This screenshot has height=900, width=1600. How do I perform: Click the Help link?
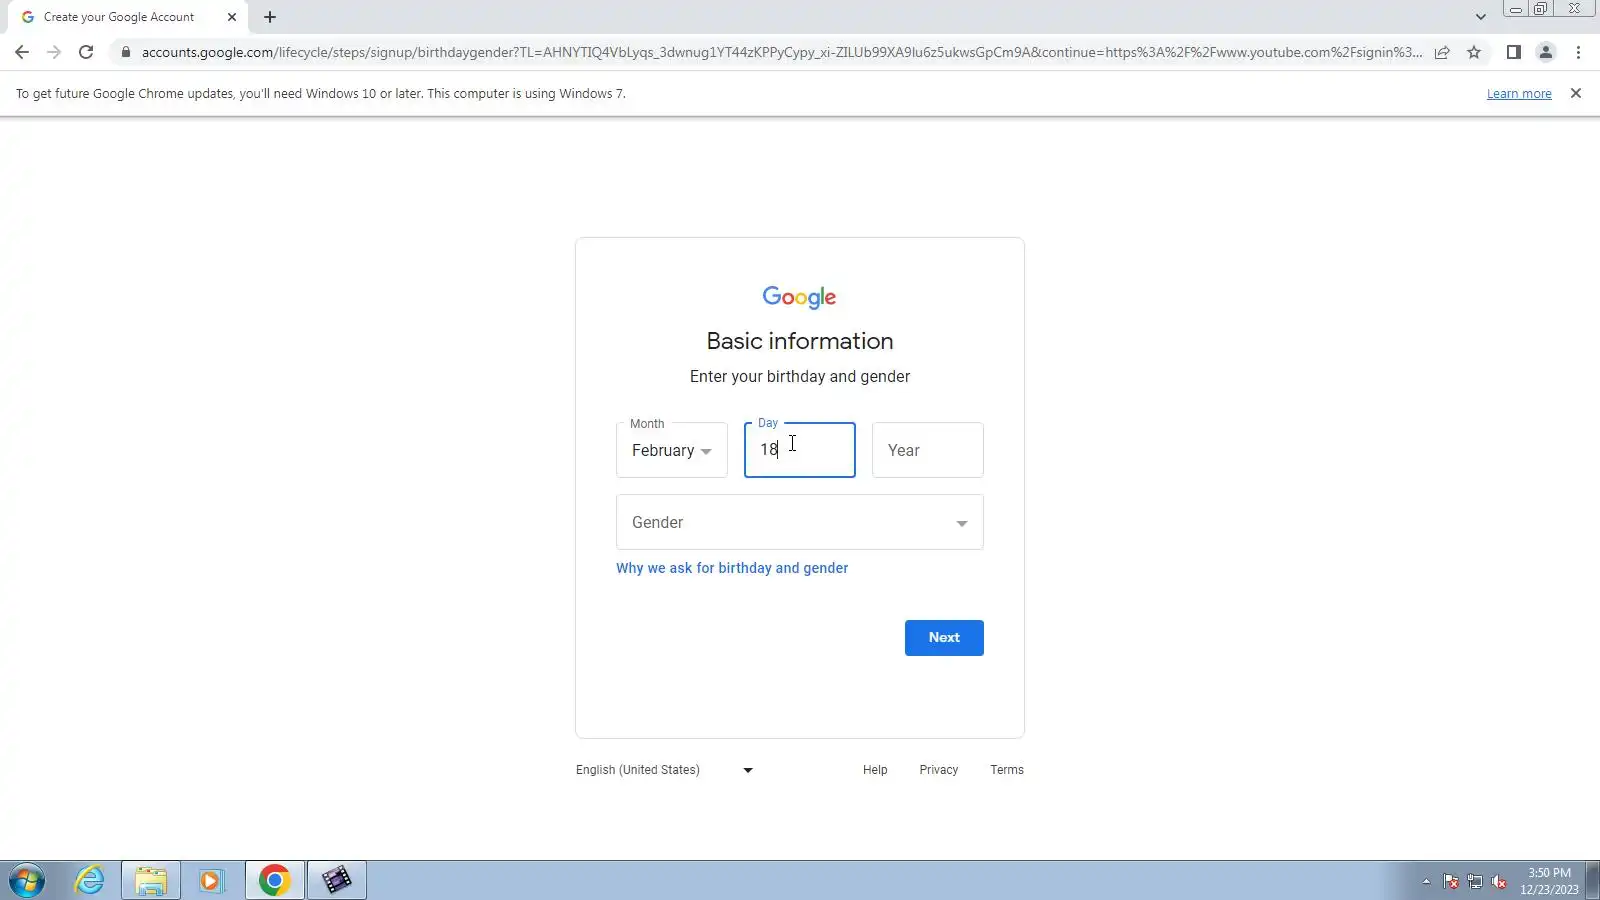pyautogui.click(x=875, y=770)
